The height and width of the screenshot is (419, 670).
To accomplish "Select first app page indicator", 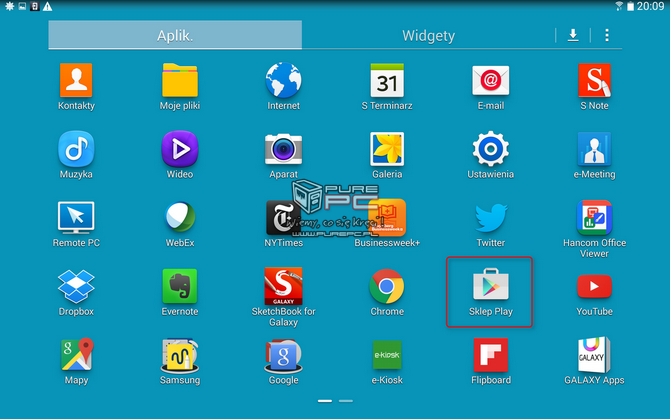I will (325, 401).
